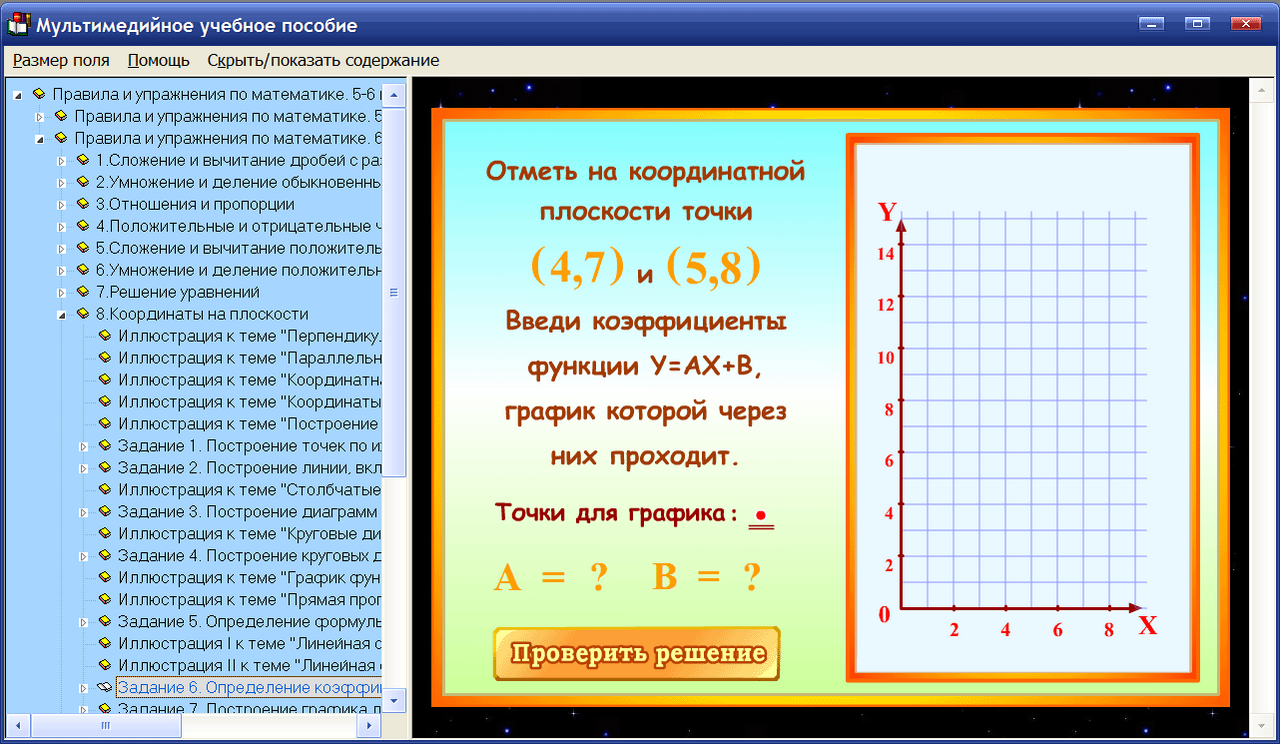1280x744 pixels.
Task: Expand "Задание 5. Определение формулы"
Action: (x=84, y=621)
